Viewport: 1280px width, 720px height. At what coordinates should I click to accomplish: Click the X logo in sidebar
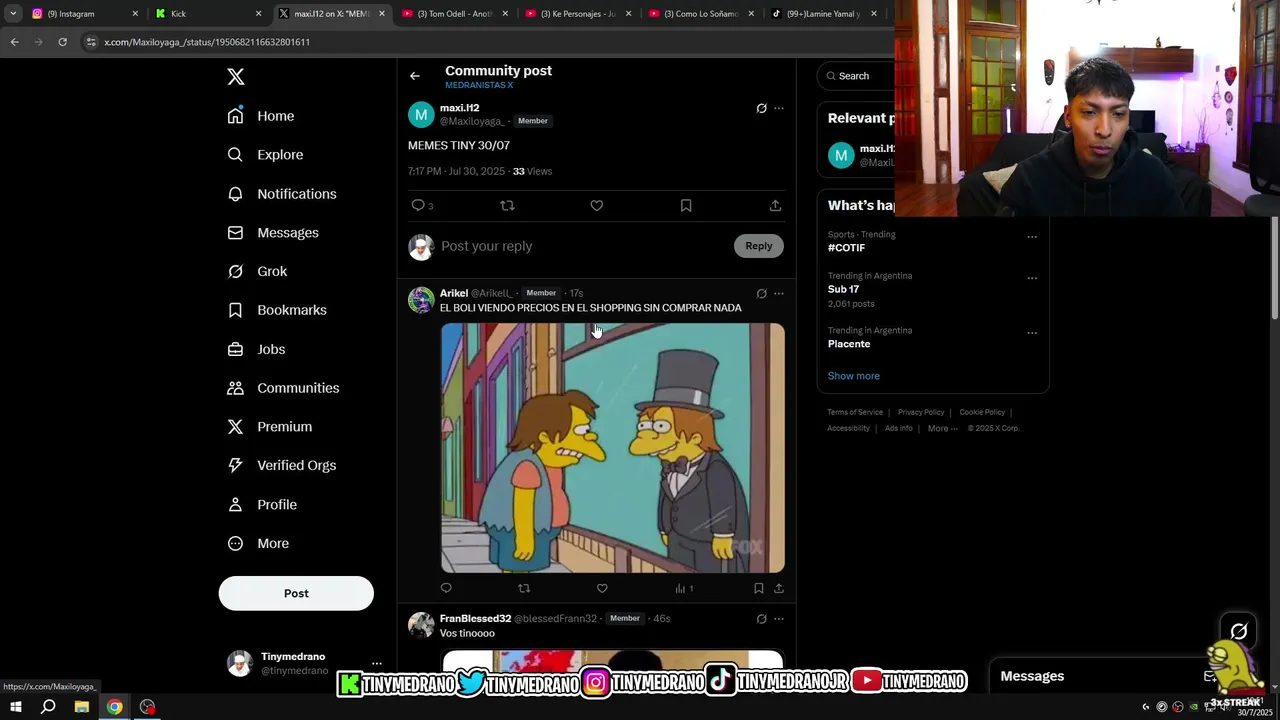[236, 77]
